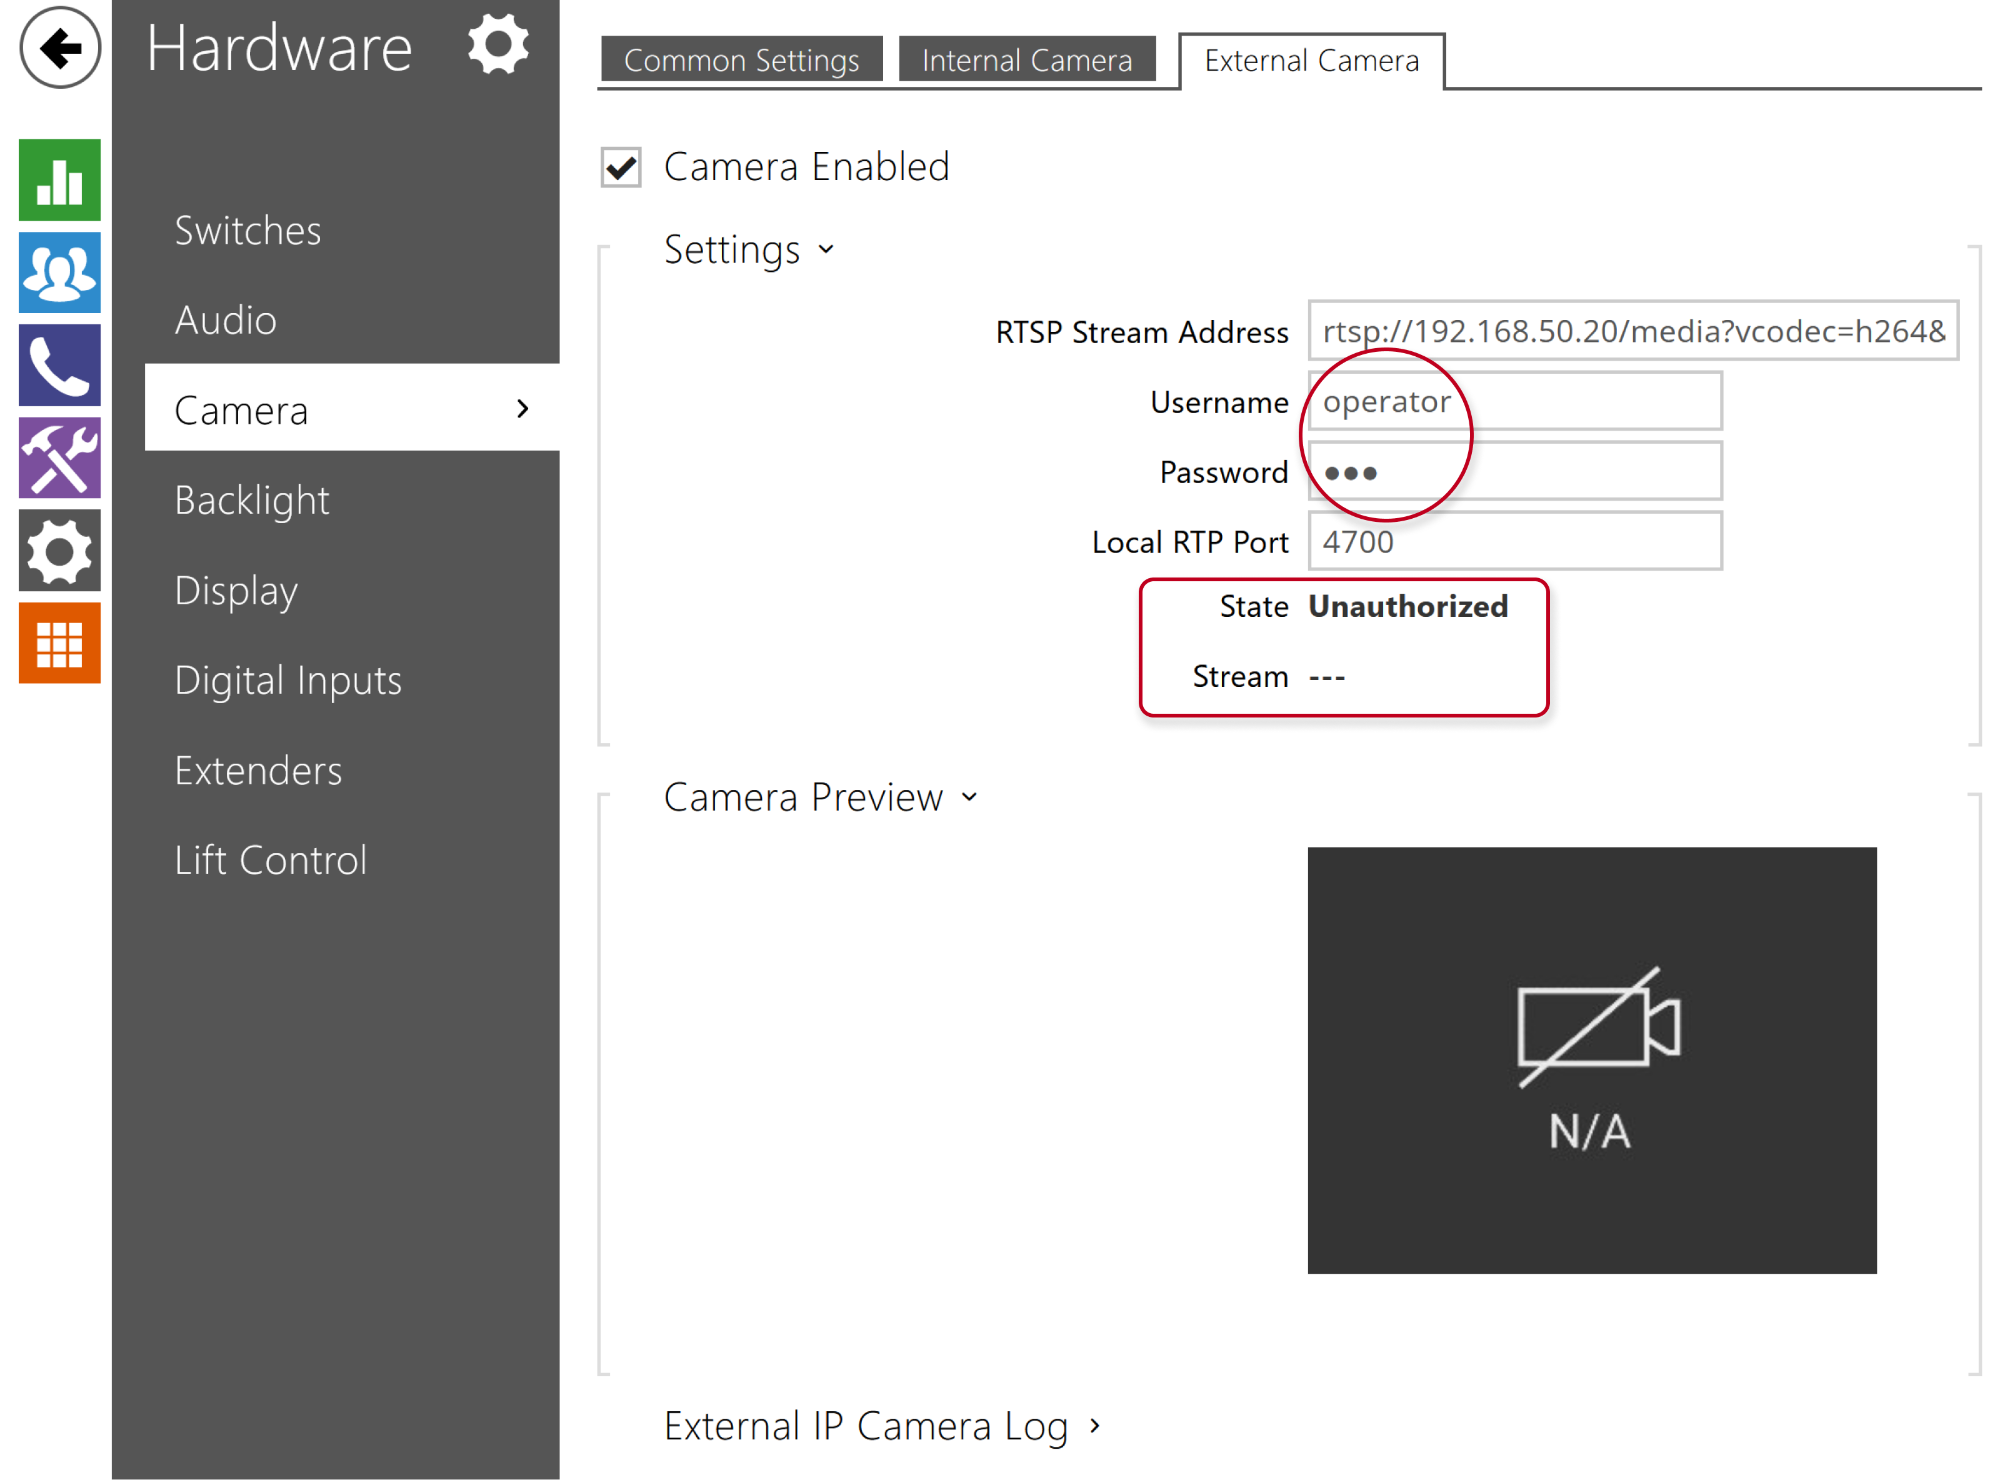2000x1480 pixels.
Task: Click the Password input field
Action: [x=1515, y=471]
